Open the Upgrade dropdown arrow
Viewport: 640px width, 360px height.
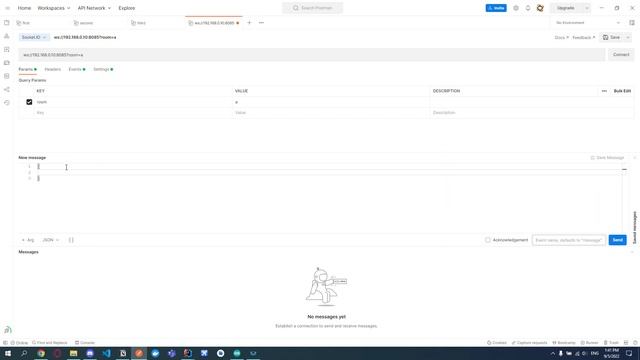point(587,8)
